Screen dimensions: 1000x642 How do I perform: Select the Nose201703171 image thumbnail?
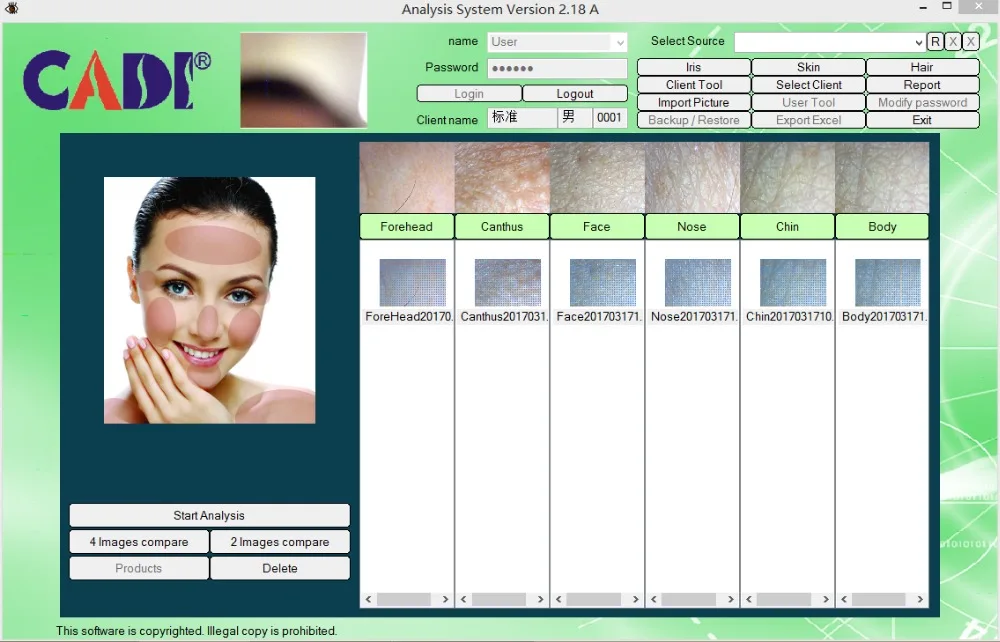[698, 282]
